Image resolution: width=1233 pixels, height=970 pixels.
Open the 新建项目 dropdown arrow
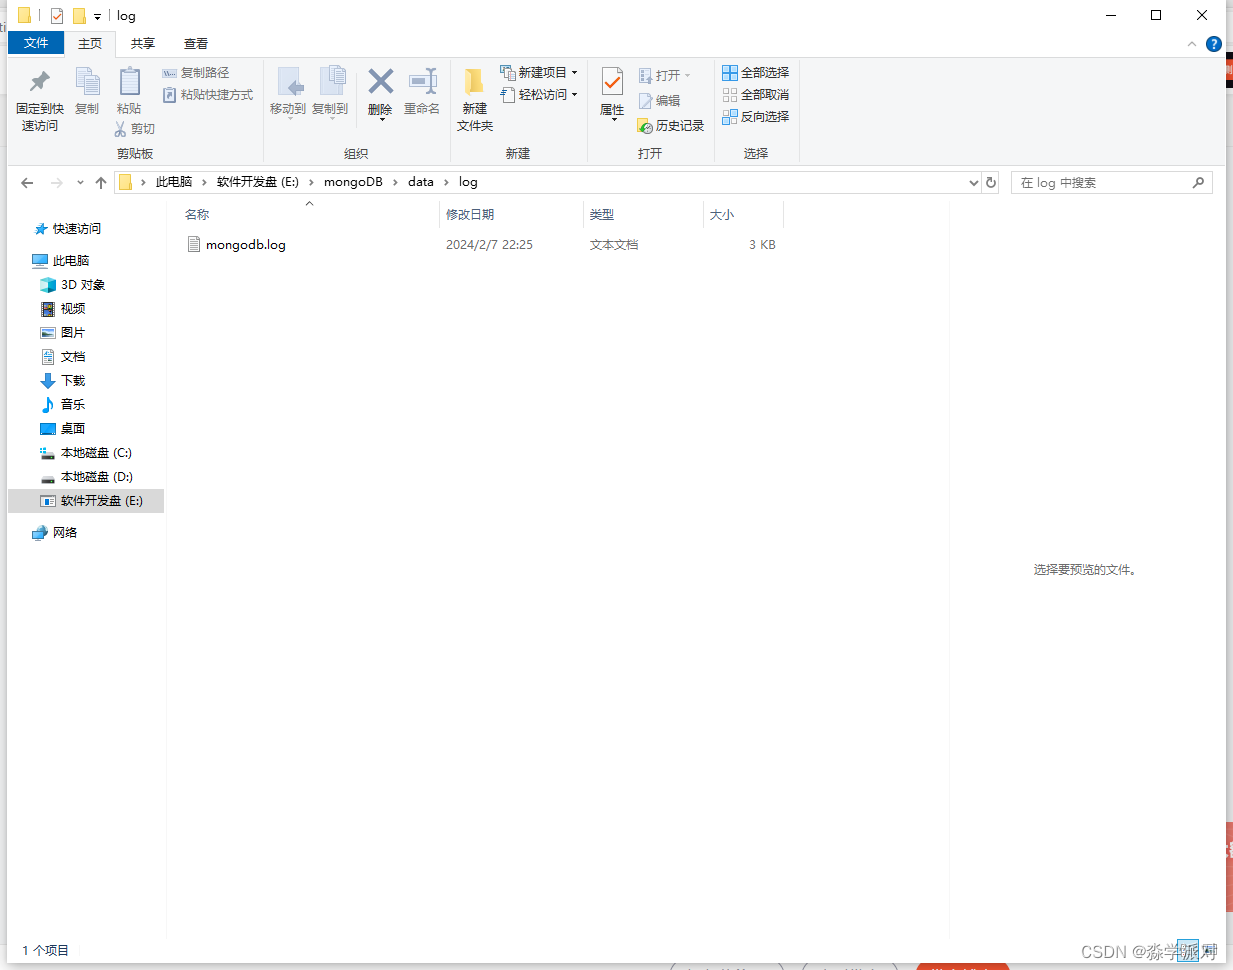pos(576,72)
